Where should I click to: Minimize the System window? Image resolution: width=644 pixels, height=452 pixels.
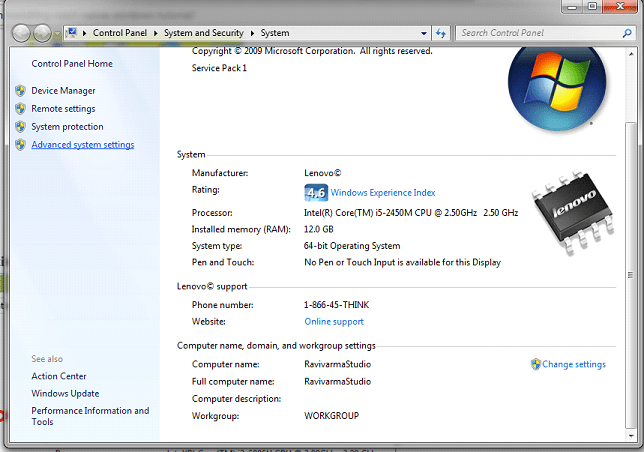tap(572, 6)
